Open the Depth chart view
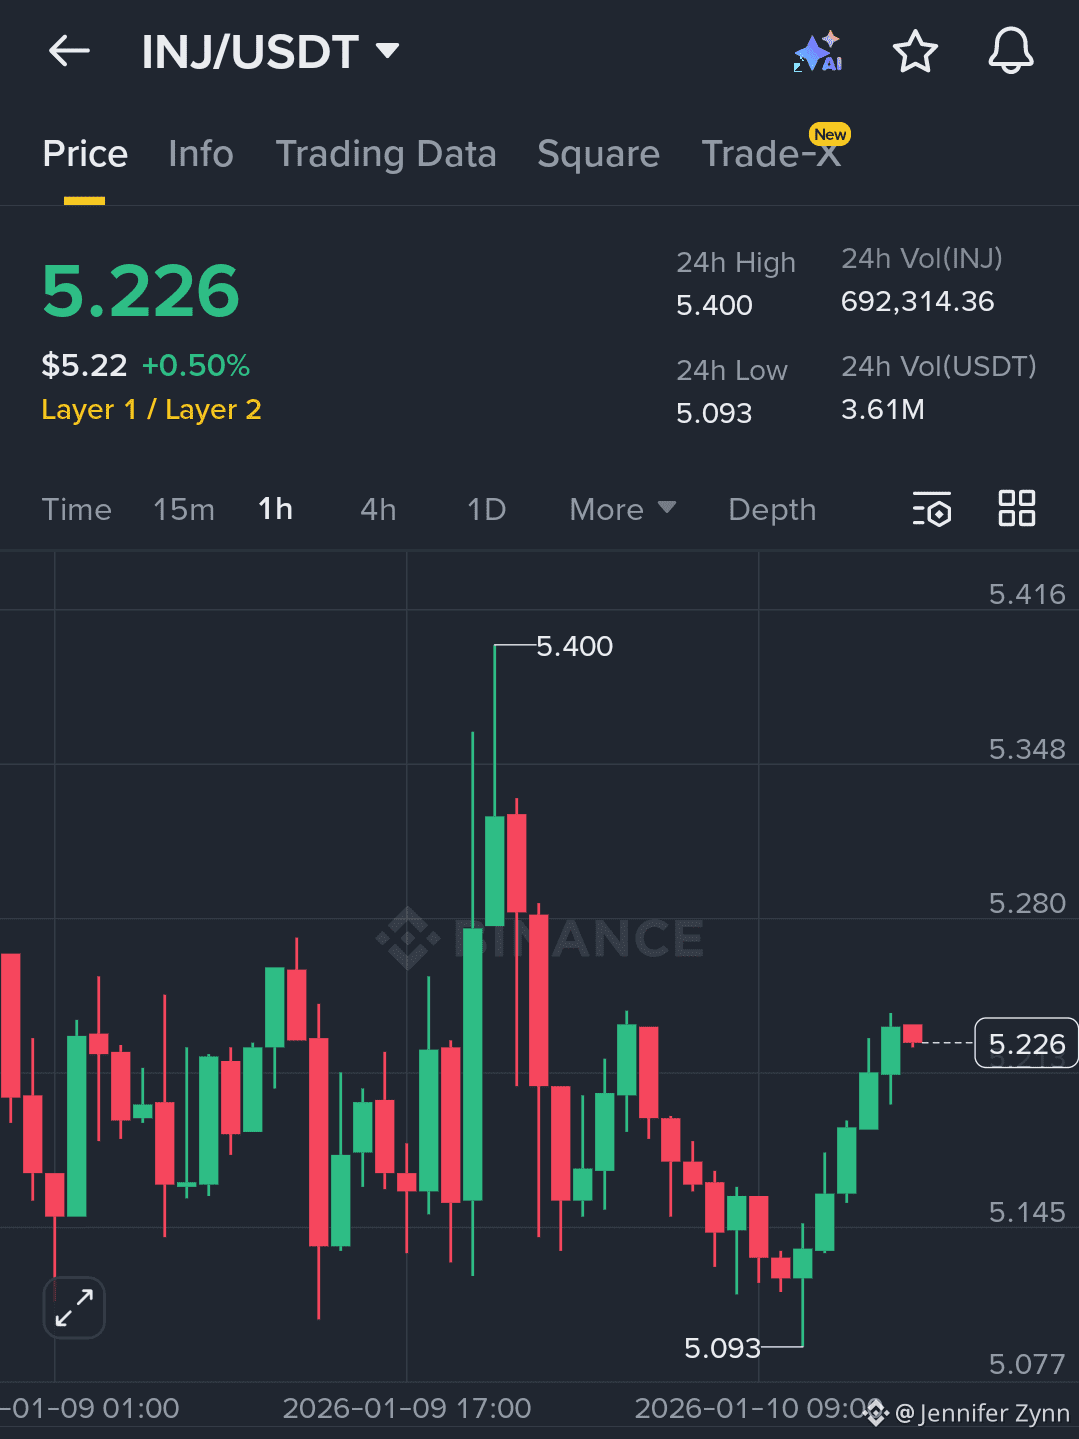 coord(771,509)
